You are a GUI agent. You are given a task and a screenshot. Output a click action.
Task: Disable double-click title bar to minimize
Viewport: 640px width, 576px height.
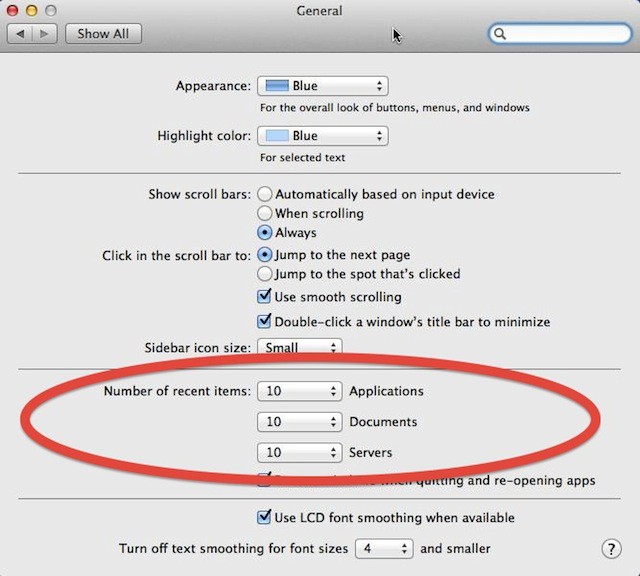[265, 322]
